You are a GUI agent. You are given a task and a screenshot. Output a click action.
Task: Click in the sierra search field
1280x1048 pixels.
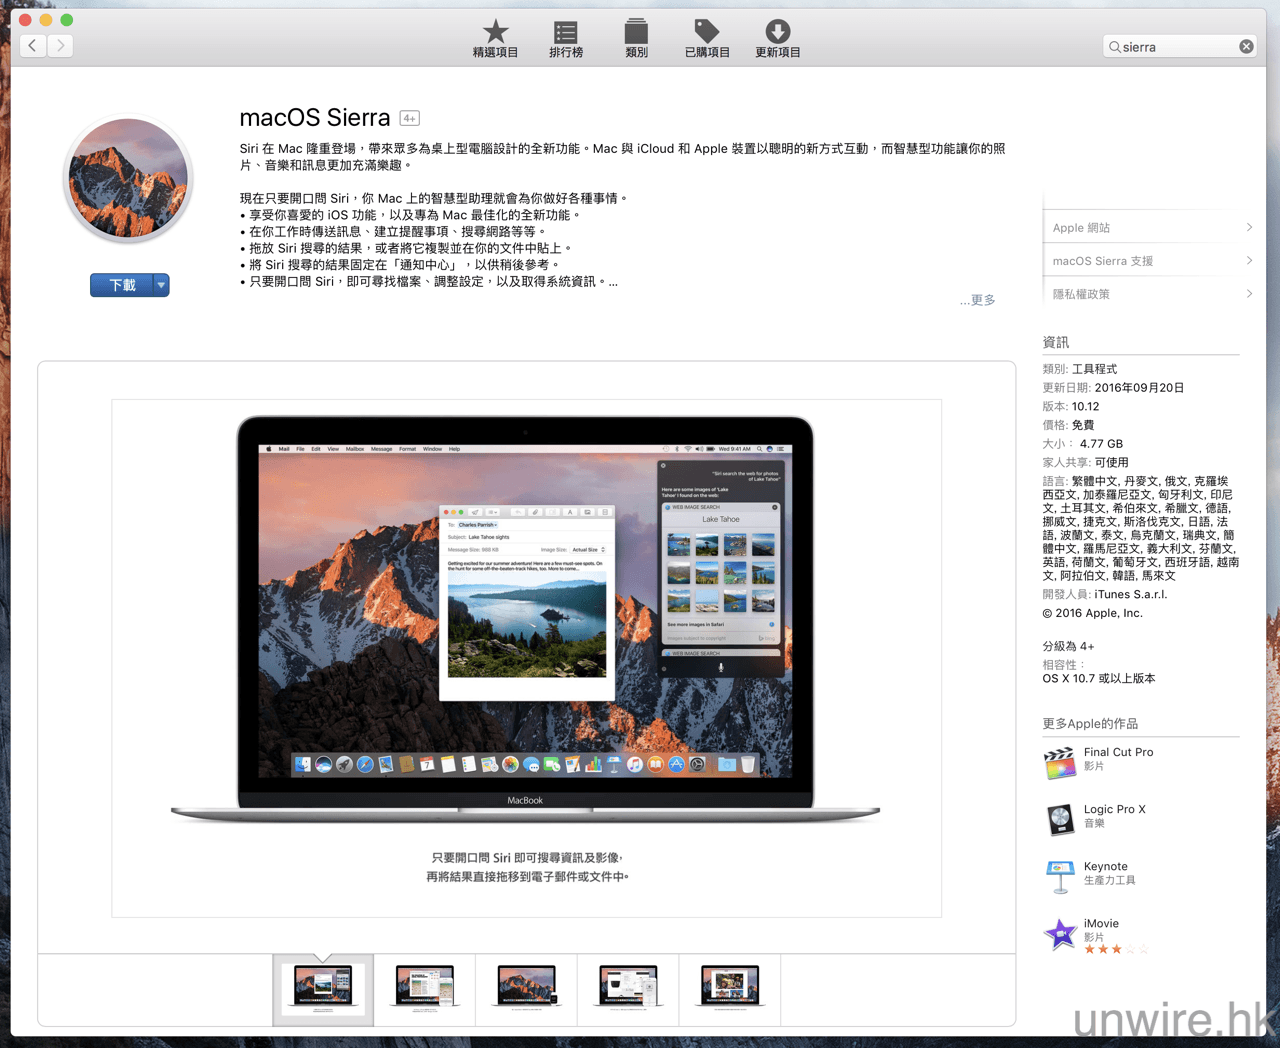1176,47
